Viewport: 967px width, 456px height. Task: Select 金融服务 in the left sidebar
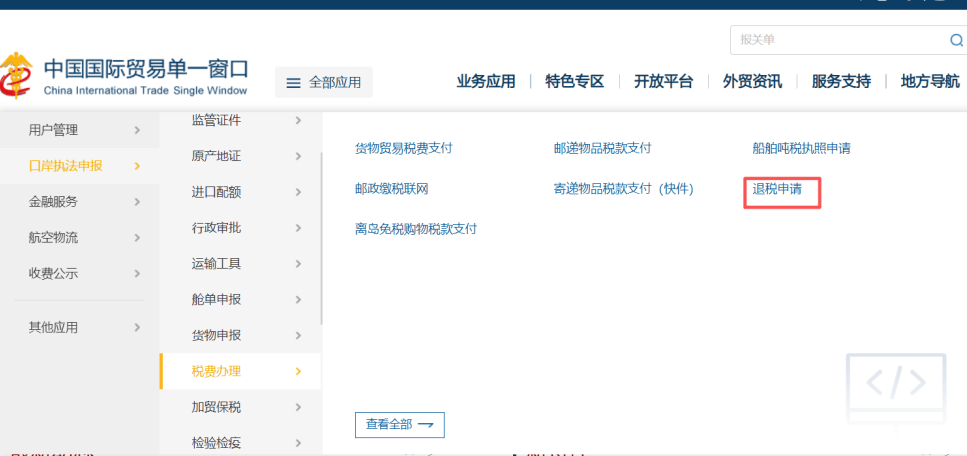(x=80, y=202)
